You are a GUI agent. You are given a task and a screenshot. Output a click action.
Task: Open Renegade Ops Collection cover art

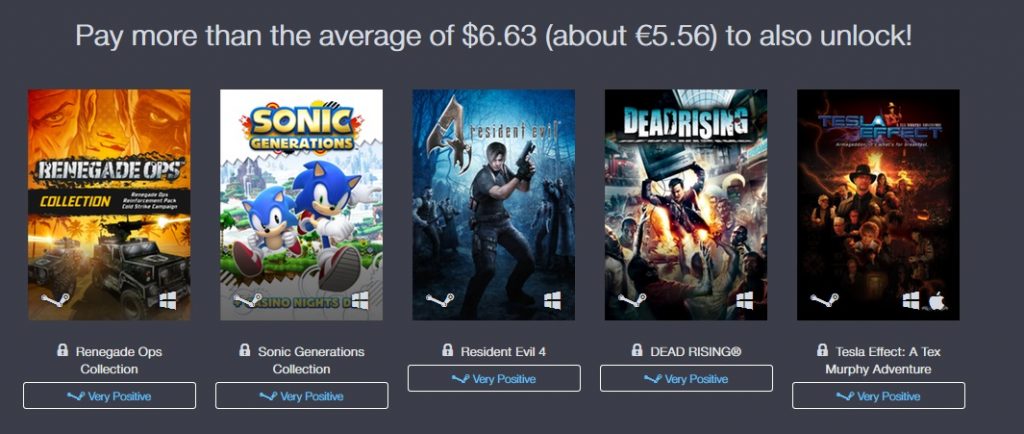click(109, 204)
